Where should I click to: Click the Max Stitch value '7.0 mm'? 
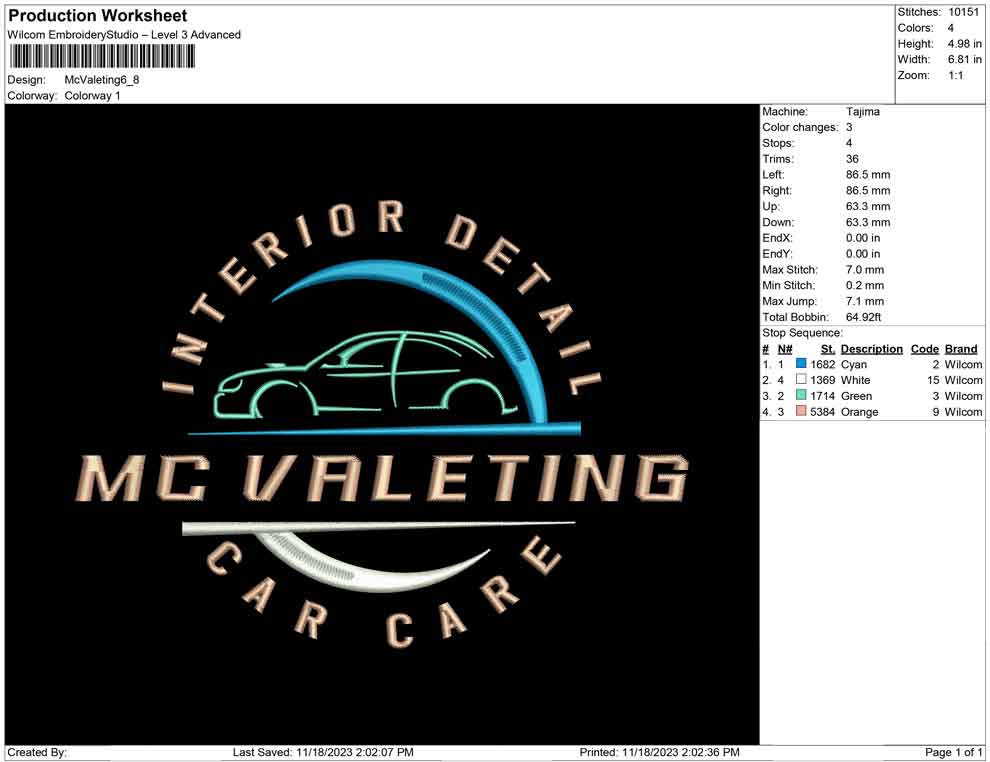(x=865, y=270)
